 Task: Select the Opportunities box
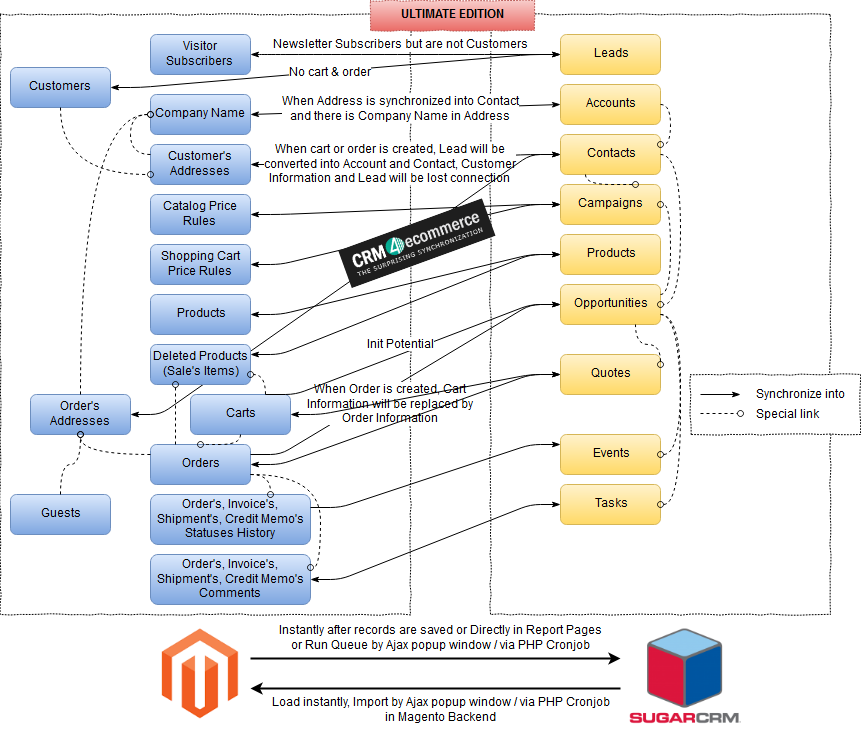pos(610,304)
